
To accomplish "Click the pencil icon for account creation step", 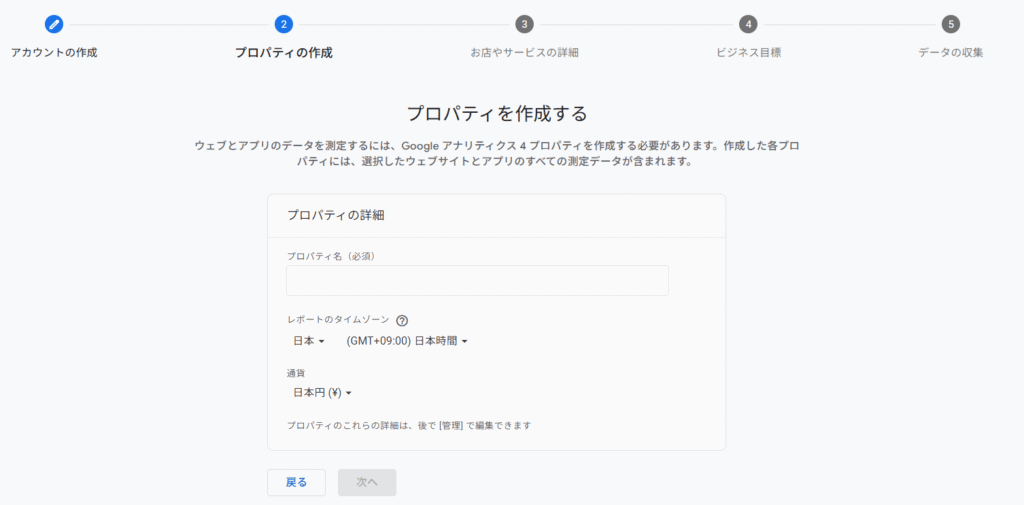I will (x=54, y=24).
